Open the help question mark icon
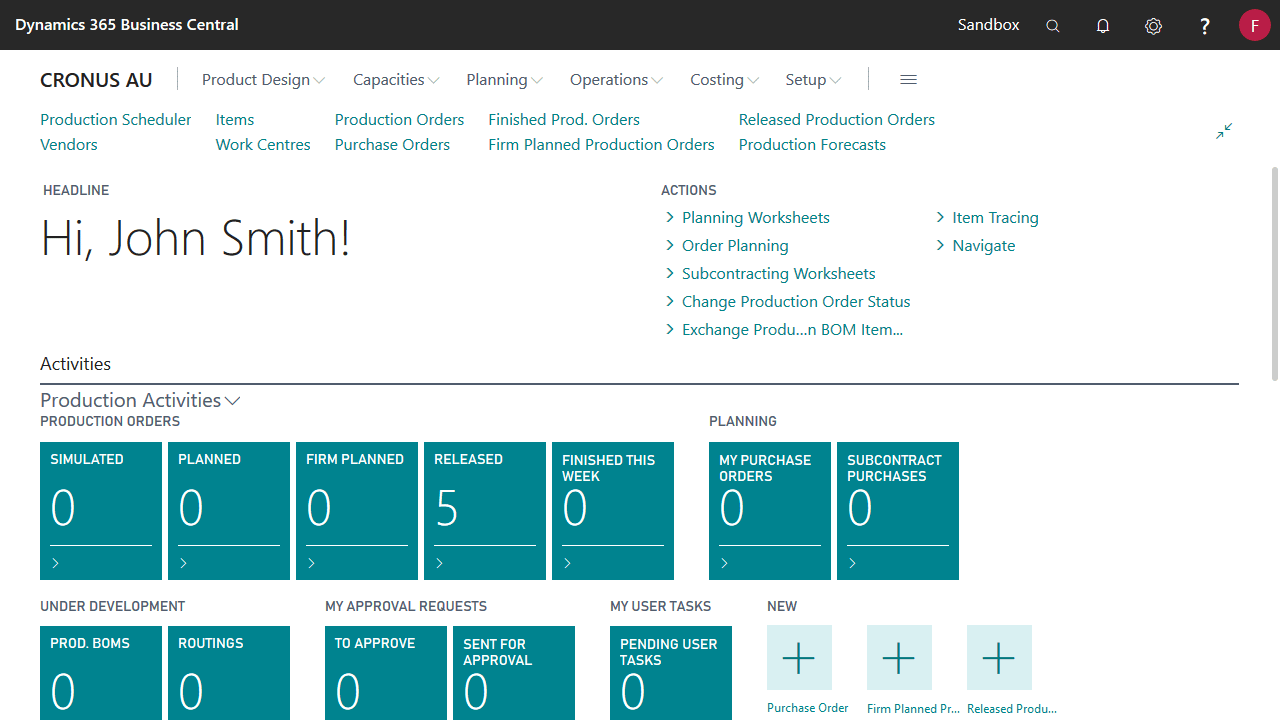Image resolution: width=1280 pixels, height=720 pixels. click(1205, 26)
